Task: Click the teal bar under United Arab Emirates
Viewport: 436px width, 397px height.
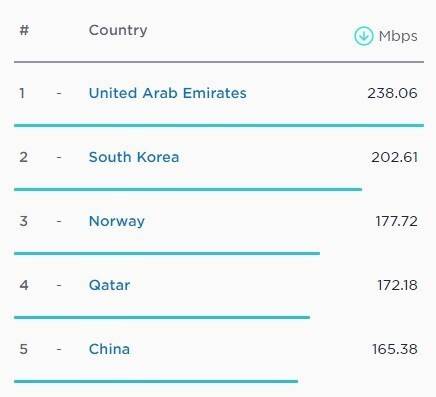Action: (219, 125)
